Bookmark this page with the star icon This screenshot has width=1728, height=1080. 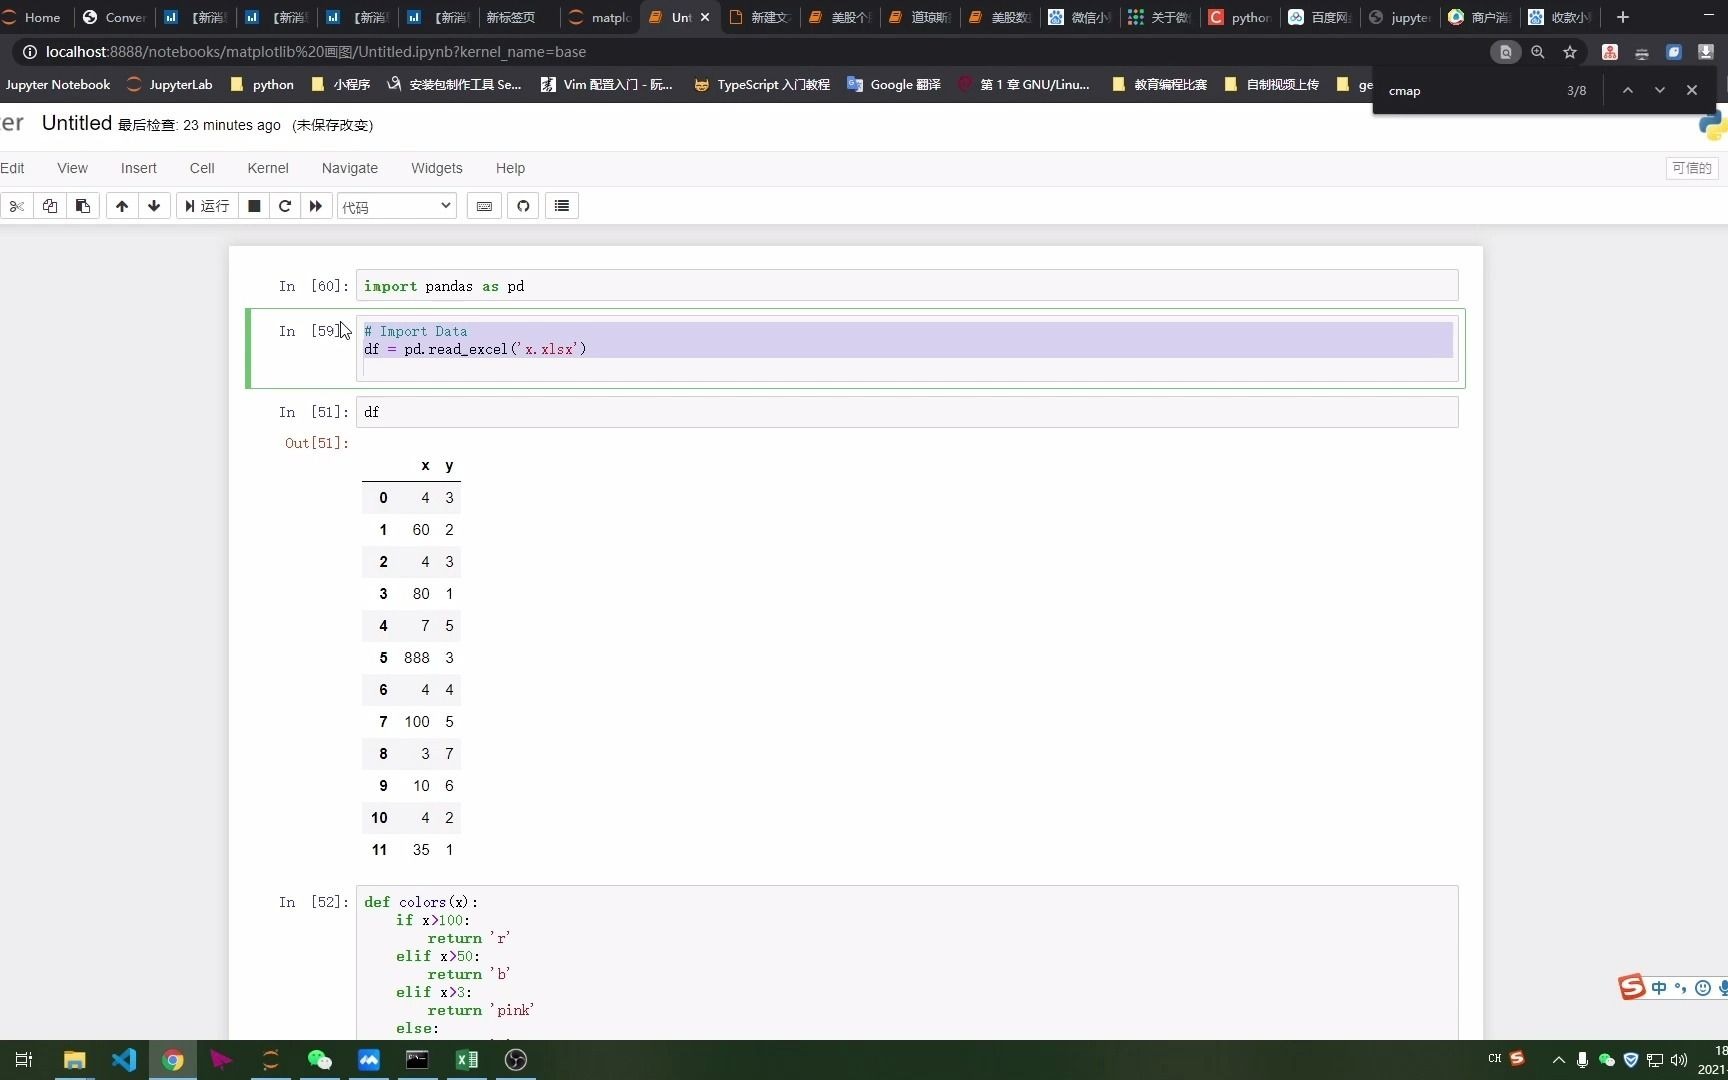1570,52
